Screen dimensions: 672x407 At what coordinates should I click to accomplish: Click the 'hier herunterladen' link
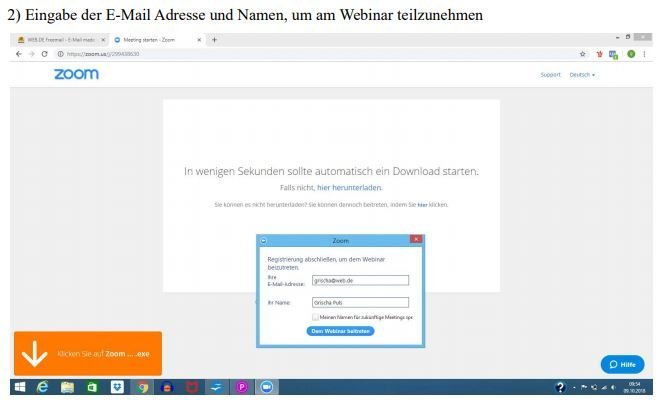pos(349,188)
